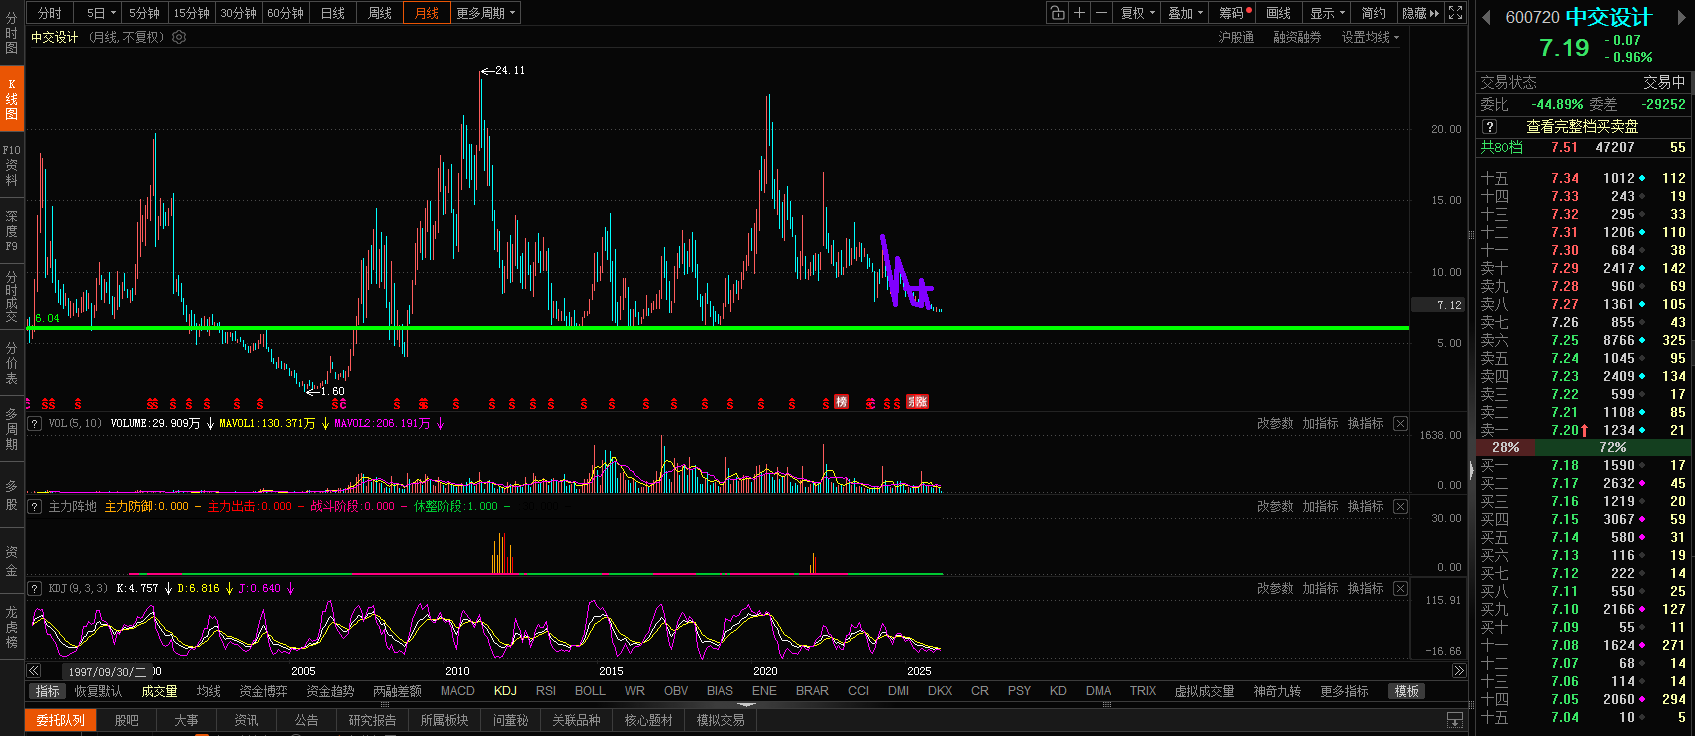This screenshot has width=1695, height=736.
Task: Toggle 简约 simple display mode
Action: [1373, 13]
